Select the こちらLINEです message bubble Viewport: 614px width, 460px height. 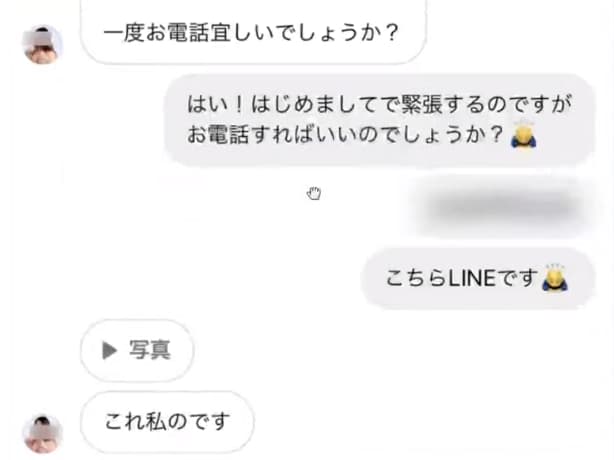[x=478, y=278]
